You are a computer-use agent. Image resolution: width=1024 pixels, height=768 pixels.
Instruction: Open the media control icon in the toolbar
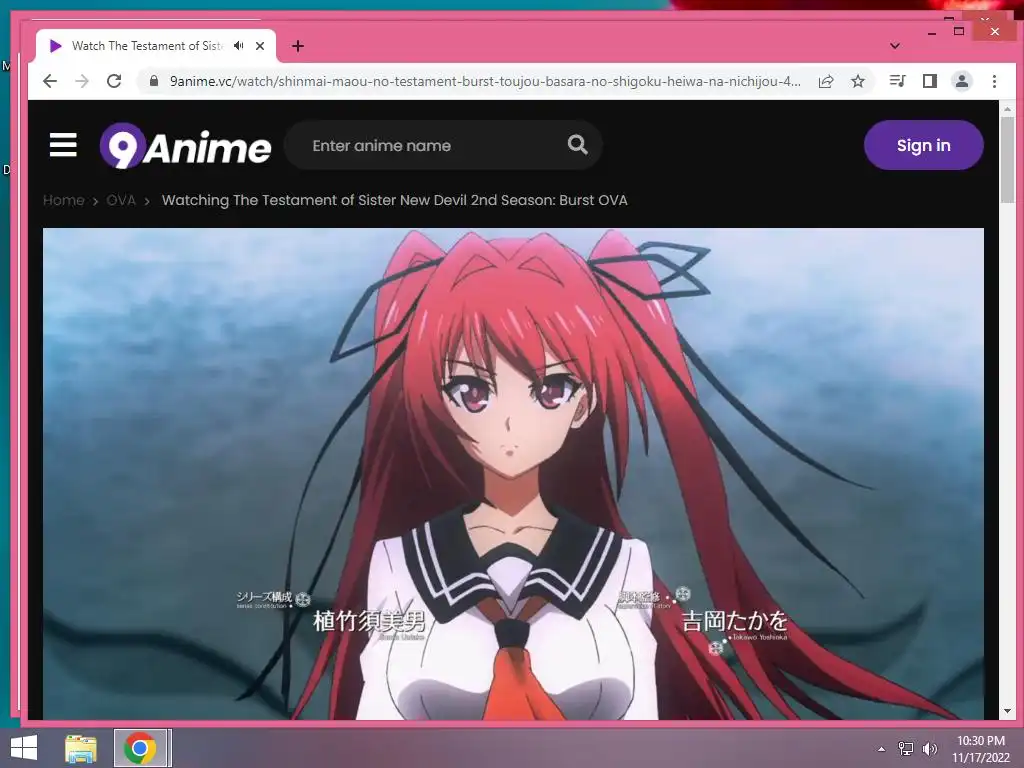(898, 81)
